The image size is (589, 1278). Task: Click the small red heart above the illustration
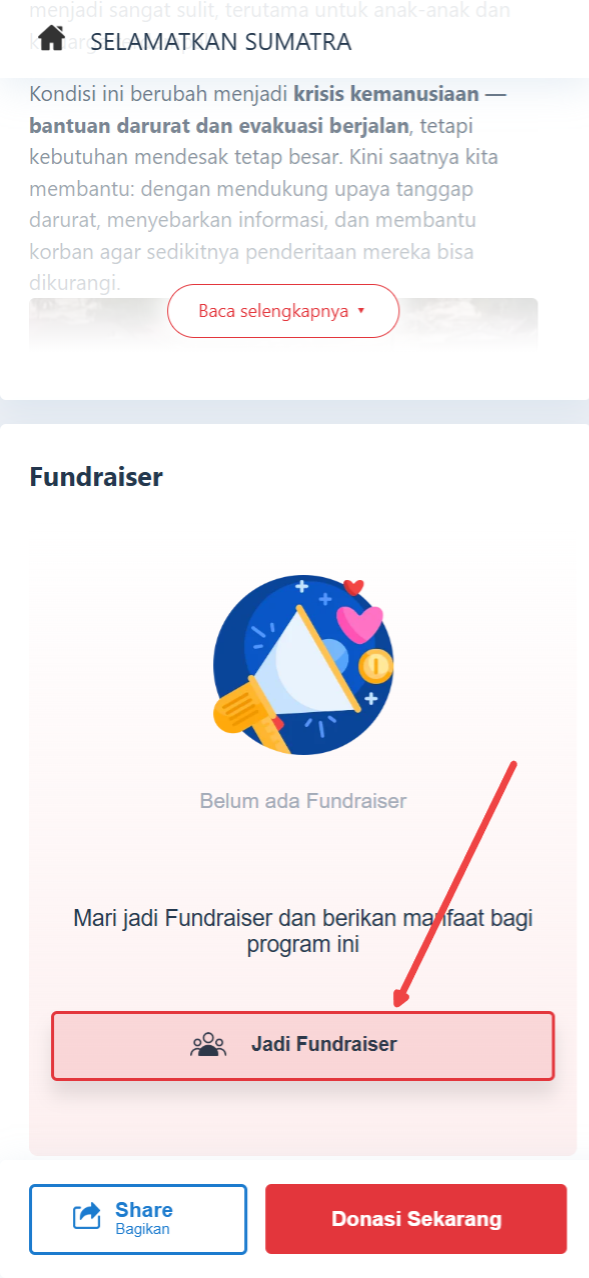pos(352,587)
